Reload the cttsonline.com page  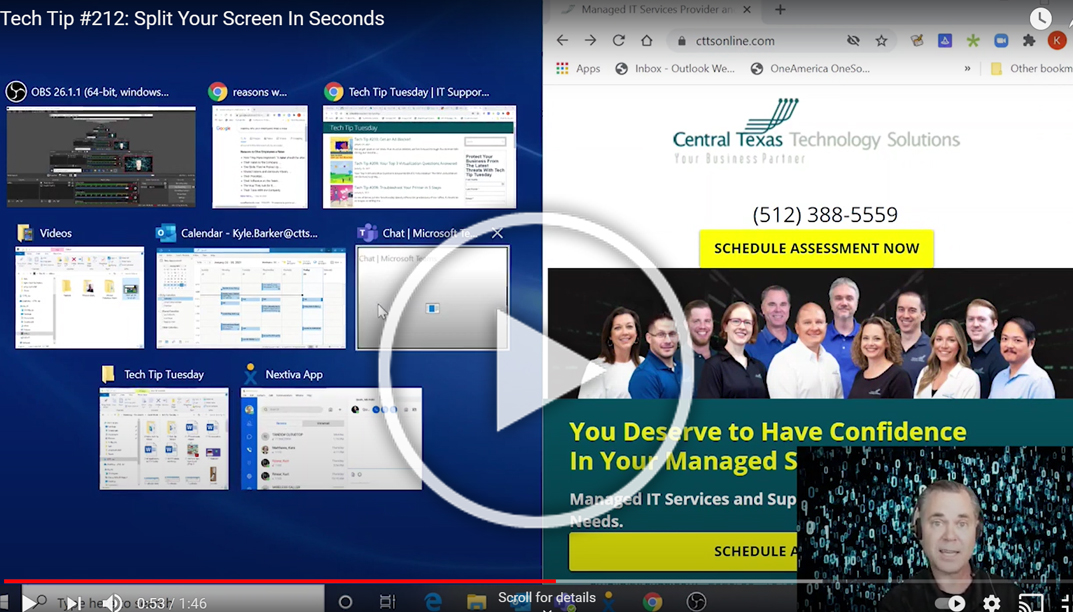[x=619, y=40]
